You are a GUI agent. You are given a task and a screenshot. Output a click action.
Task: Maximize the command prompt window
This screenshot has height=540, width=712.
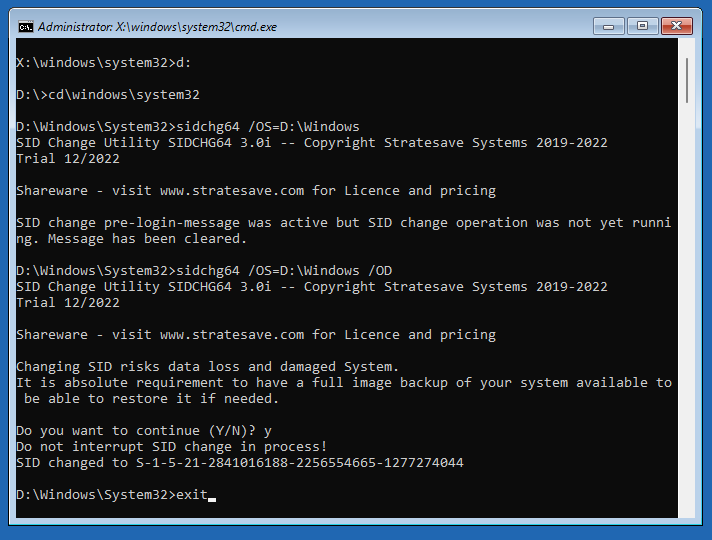642,26
